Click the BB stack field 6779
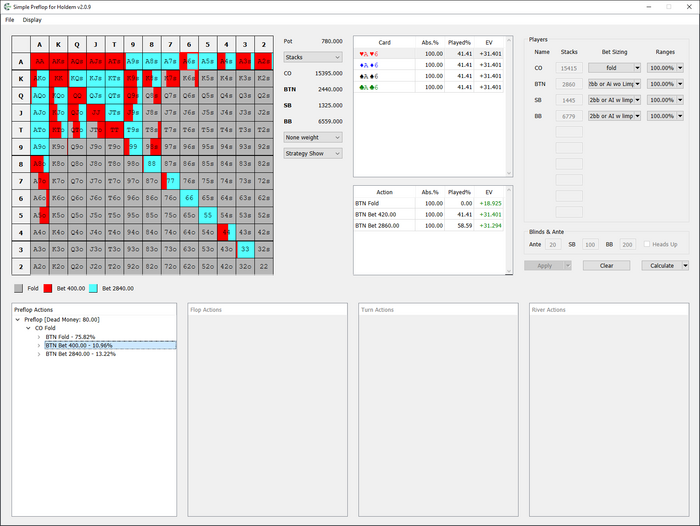700x526 pixels. [569, 116]
